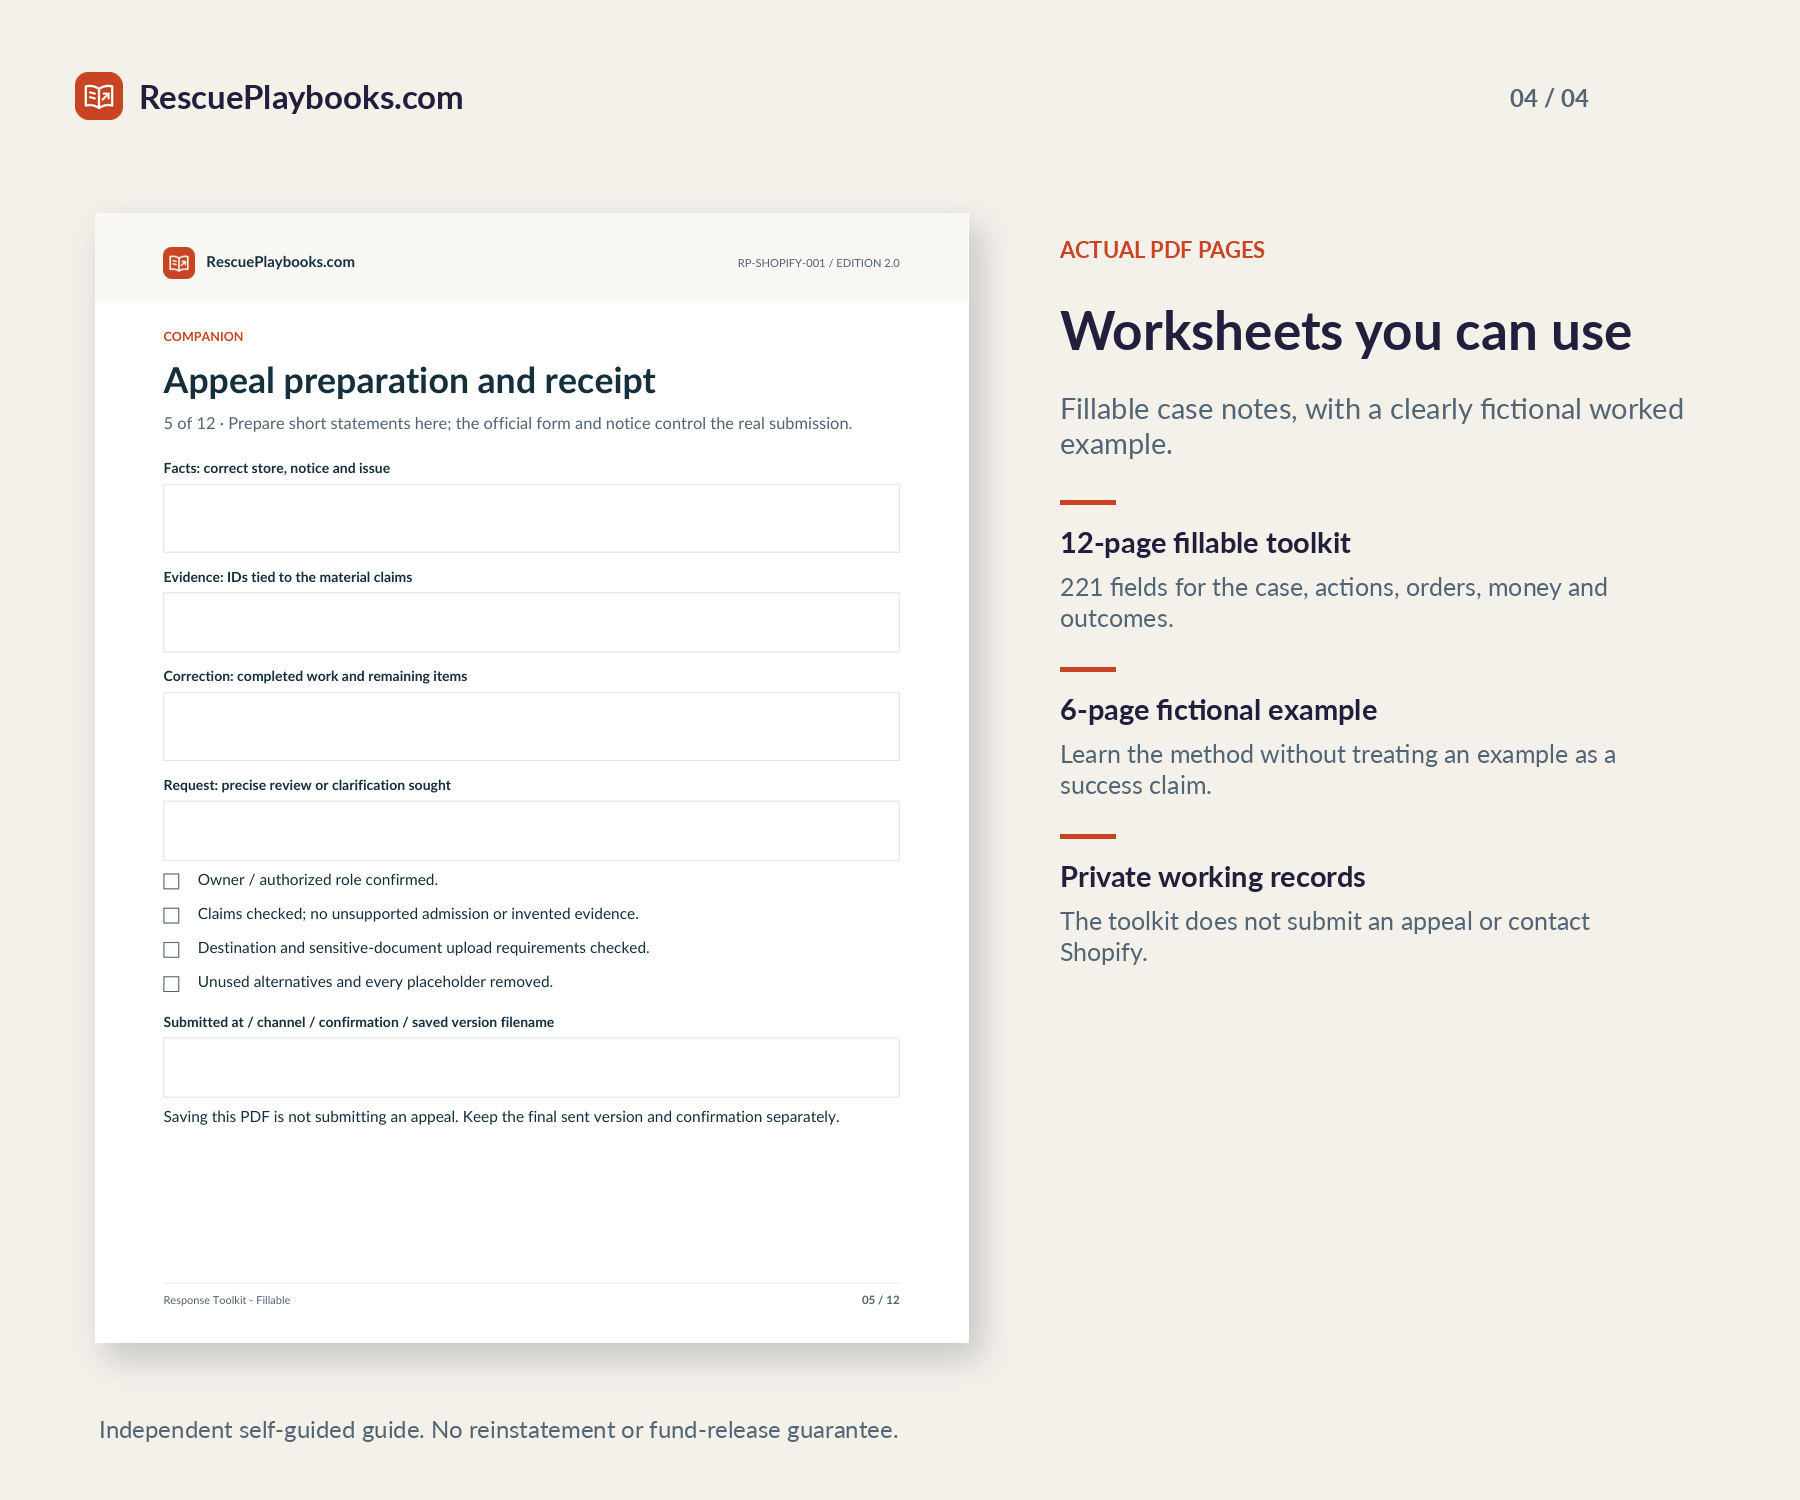Image resolution: width=1800 pixels, height=1500 pixels.
Task: Tick the Claims checked checkbox
Action: 171,915
